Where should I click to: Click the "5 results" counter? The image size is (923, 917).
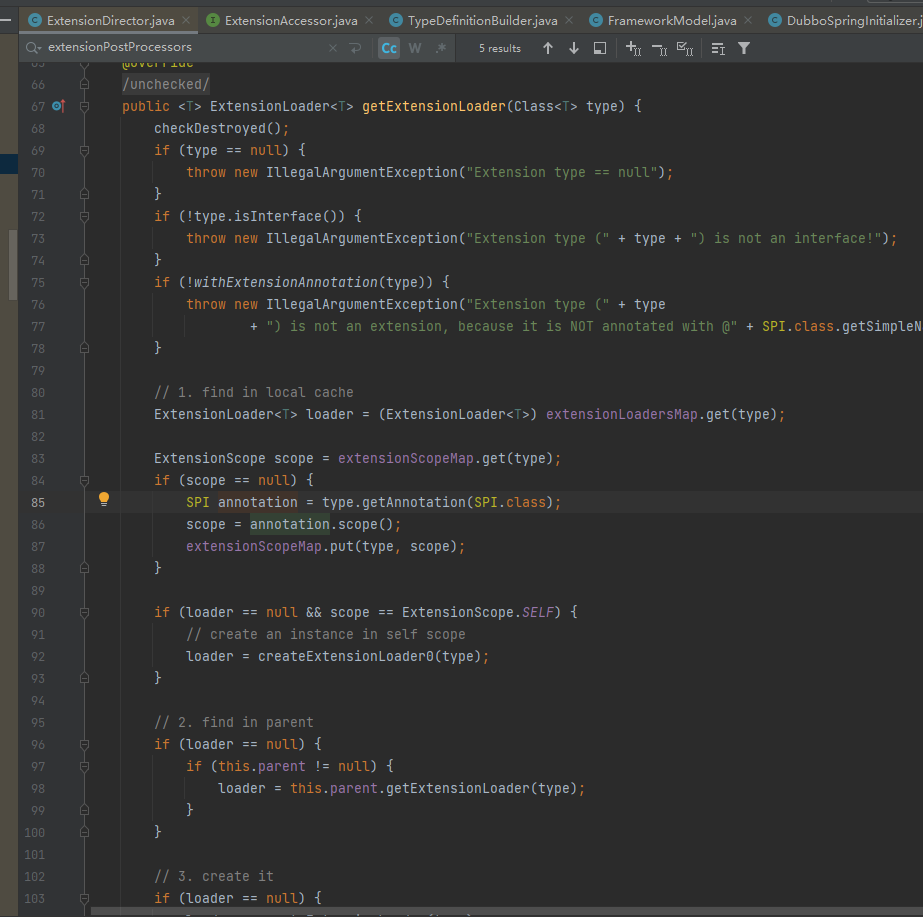(x=500, y=48)
